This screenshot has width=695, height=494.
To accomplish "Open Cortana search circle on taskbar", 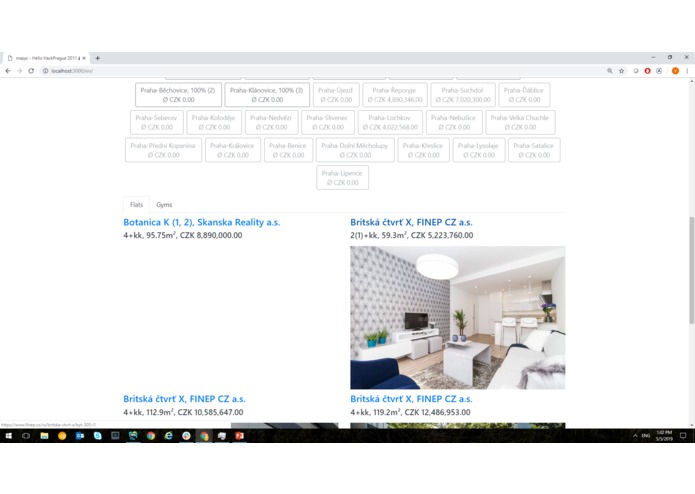I will tap(26, 436).
